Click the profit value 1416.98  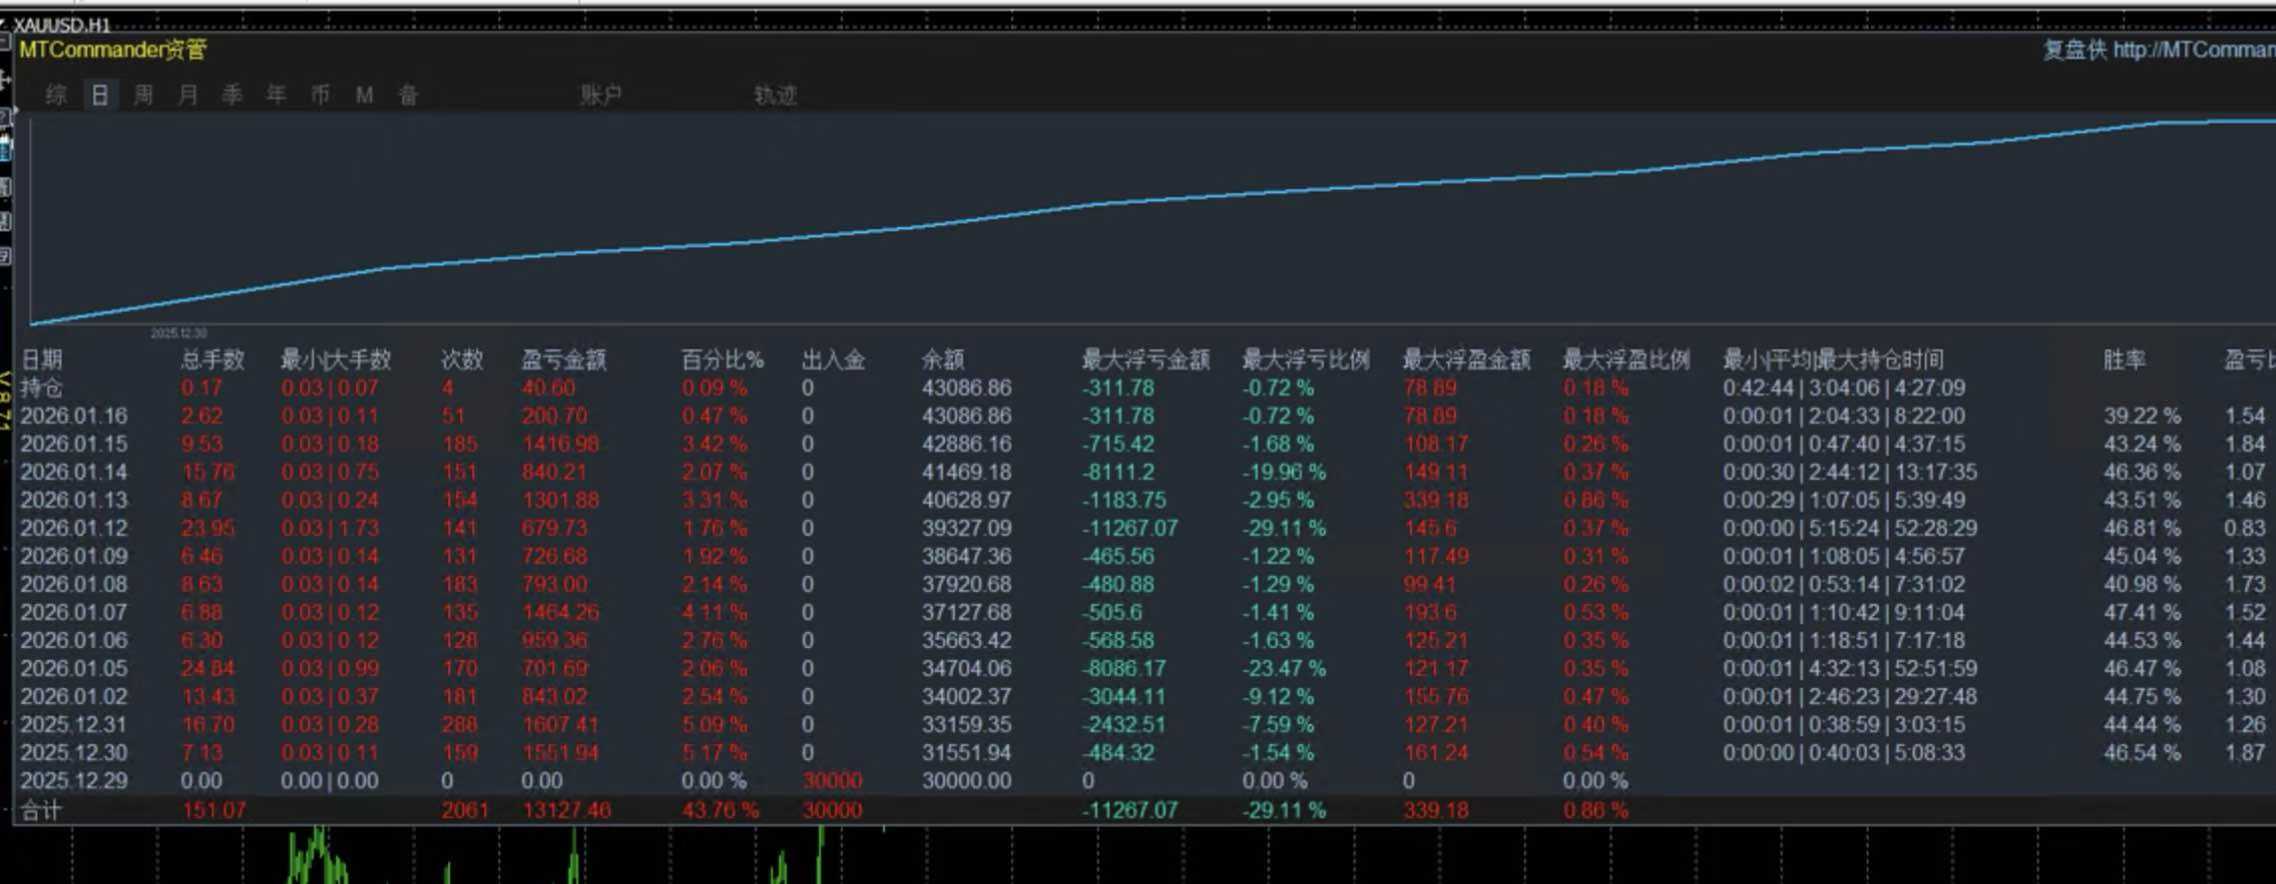click(560, 444)
